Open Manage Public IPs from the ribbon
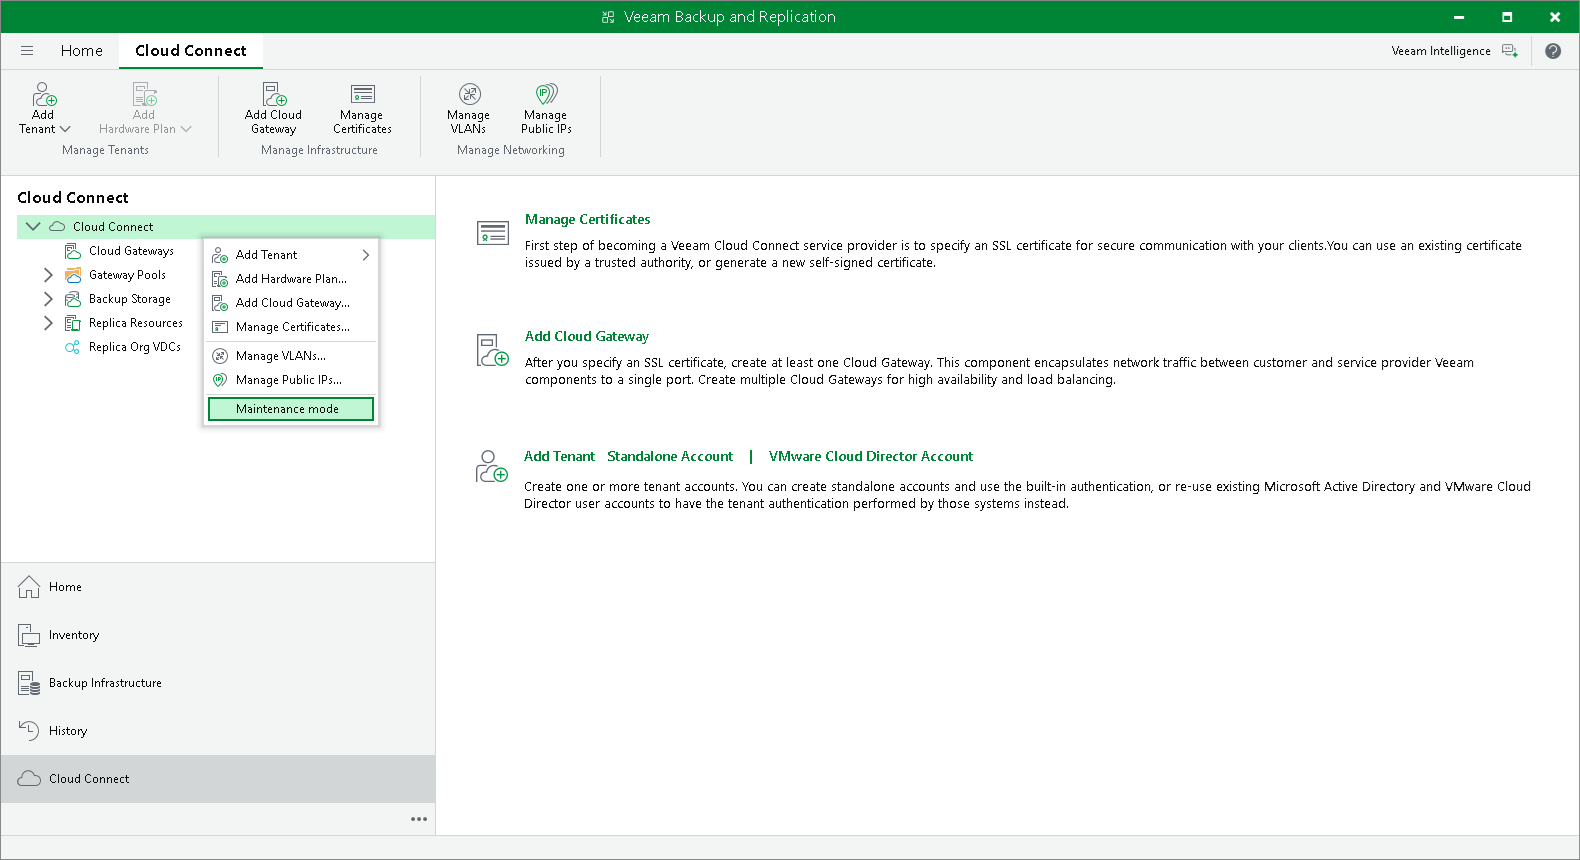This screenshot has width=1580, height=860. click(x=546, y=108)
